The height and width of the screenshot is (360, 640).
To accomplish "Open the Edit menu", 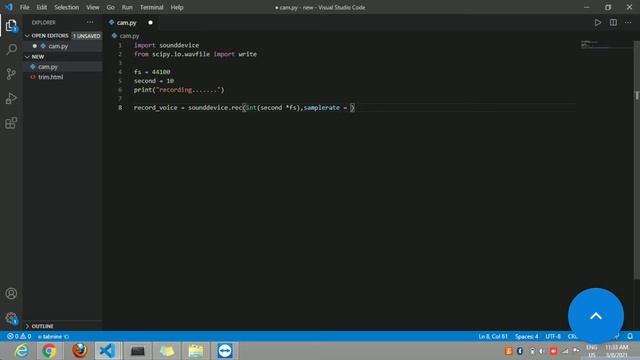I will pos(42,7).
